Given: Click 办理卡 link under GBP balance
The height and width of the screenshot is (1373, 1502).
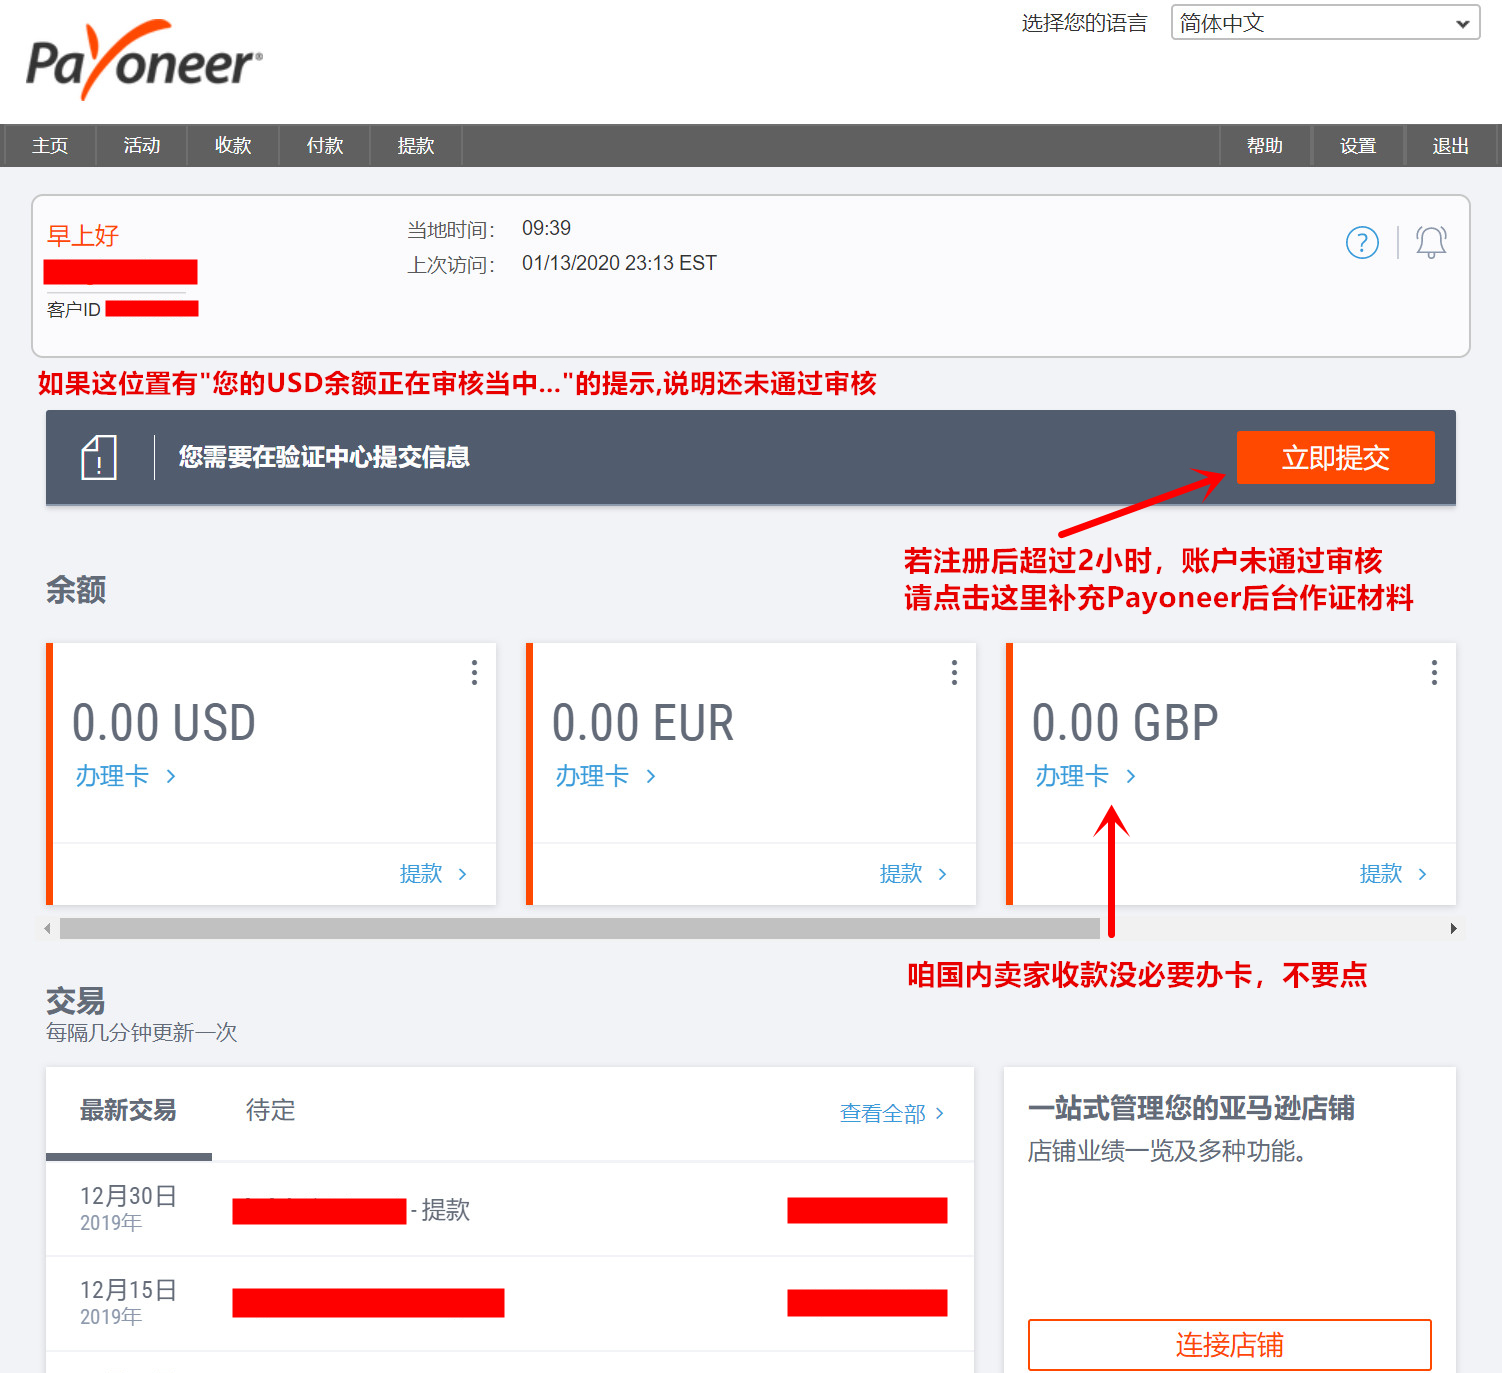Looking at the screenshot, I should pos(1086,776).
